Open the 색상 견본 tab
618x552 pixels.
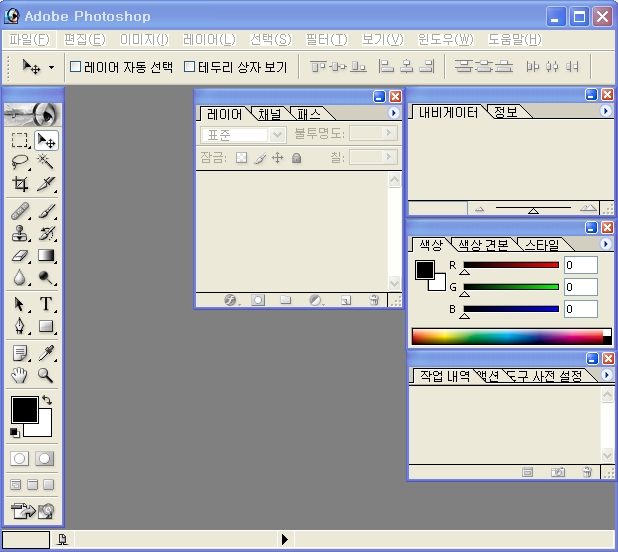(483, 244)
